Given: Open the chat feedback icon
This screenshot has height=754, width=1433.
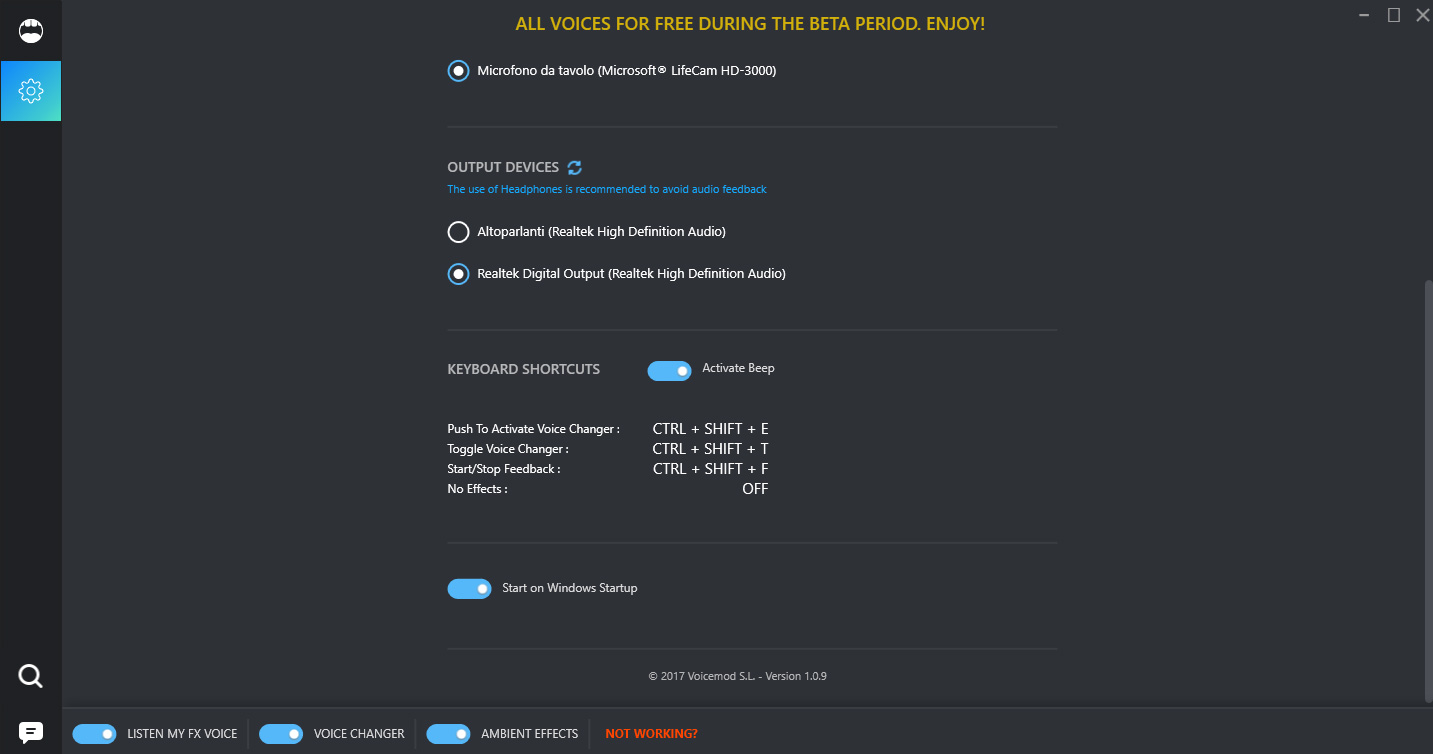Looking at the screenshot, I should (31, 732).
